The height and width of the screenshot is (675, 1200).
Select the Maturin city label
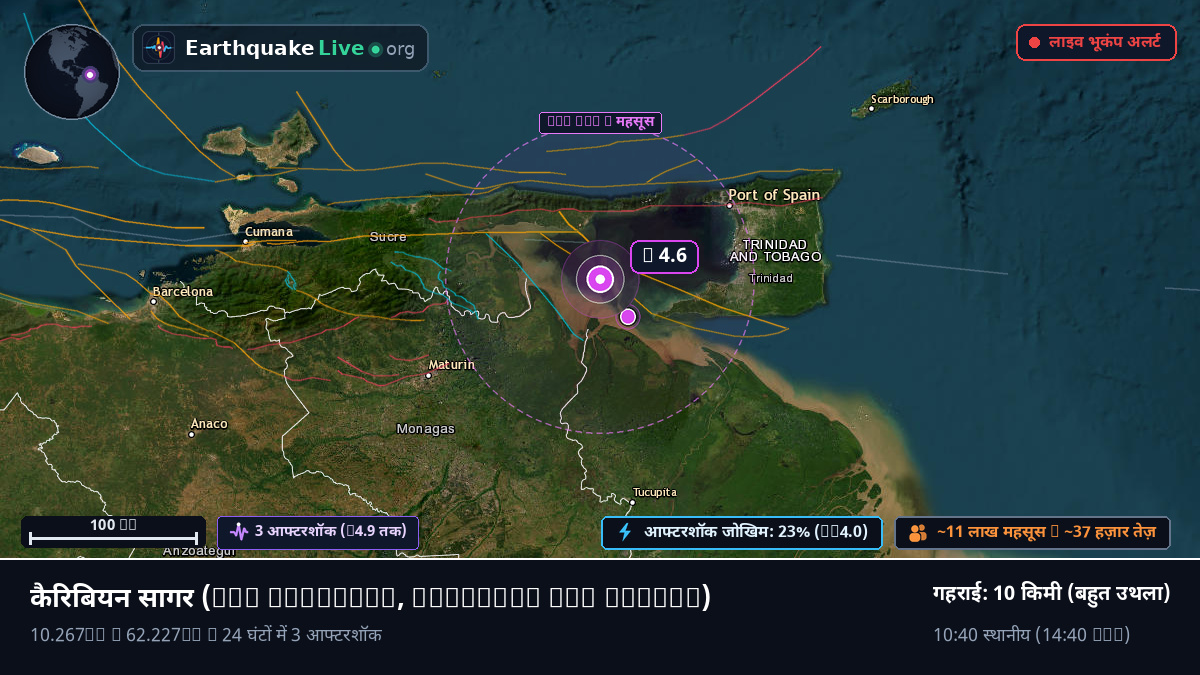(x=451, y=365)
